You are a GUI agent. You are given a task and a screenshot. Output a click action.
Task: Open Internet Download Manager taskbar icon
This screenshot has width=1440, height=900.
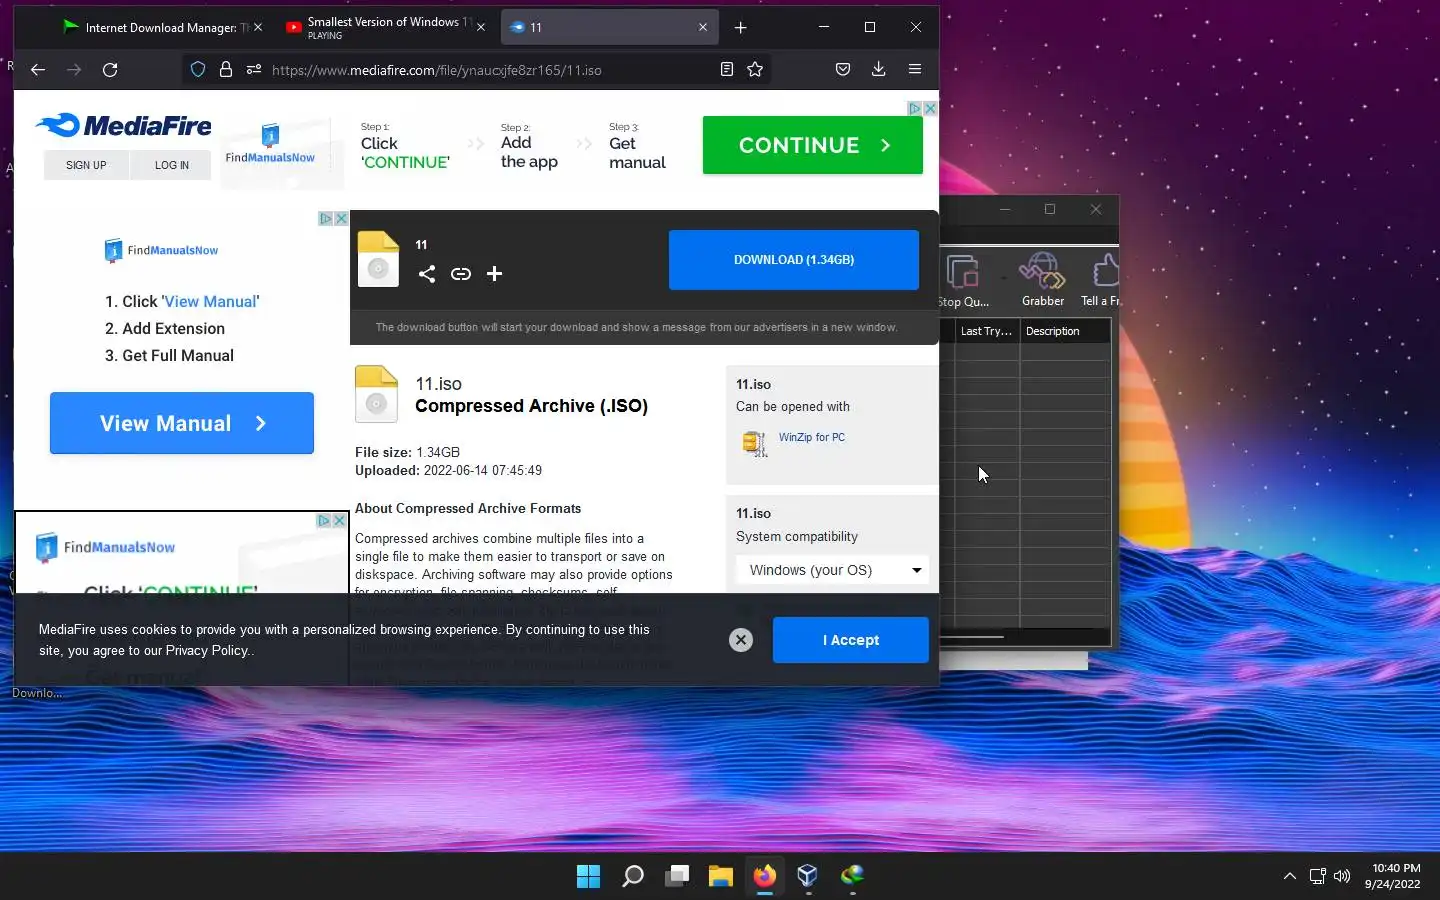[x=852, y=877]
